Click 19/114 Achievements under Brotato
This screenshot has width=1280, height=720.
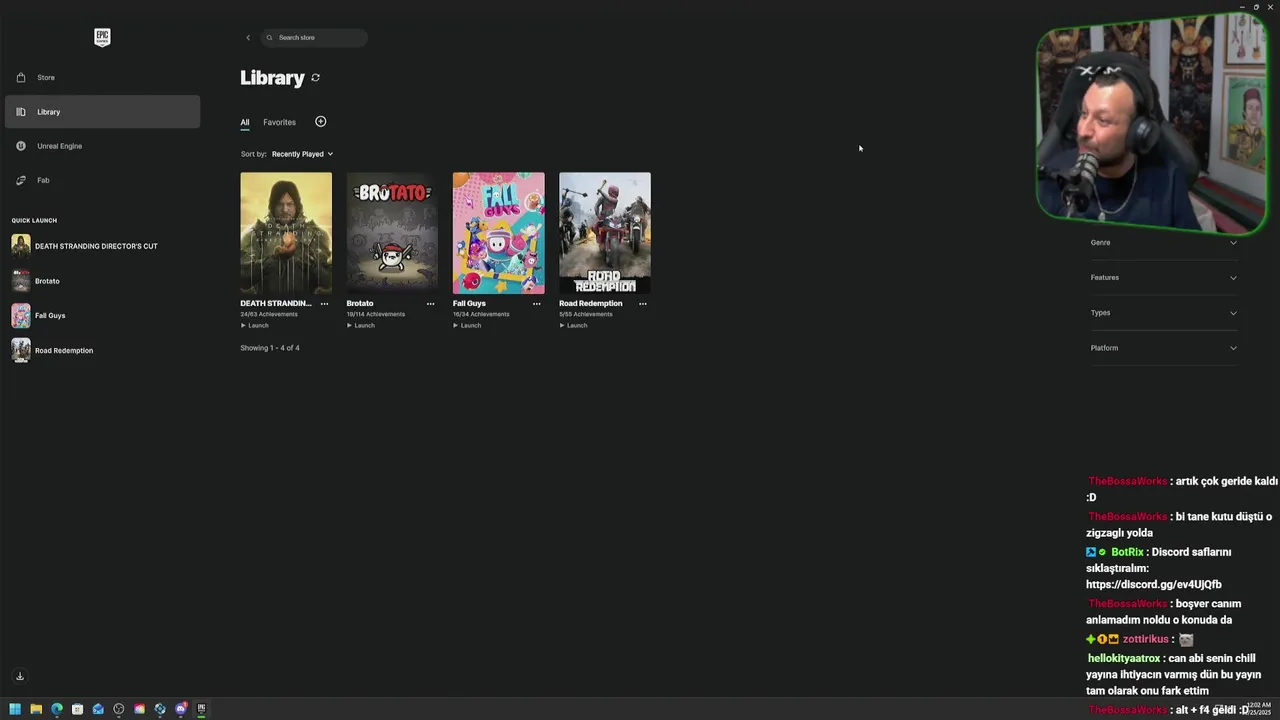coord(376,314)
